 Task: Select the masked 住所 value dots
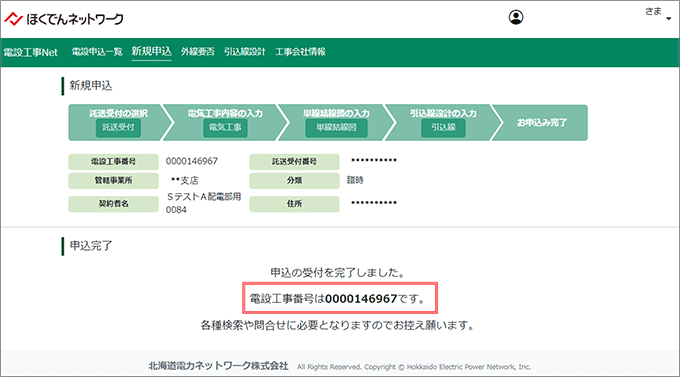[x=374, y=203]
